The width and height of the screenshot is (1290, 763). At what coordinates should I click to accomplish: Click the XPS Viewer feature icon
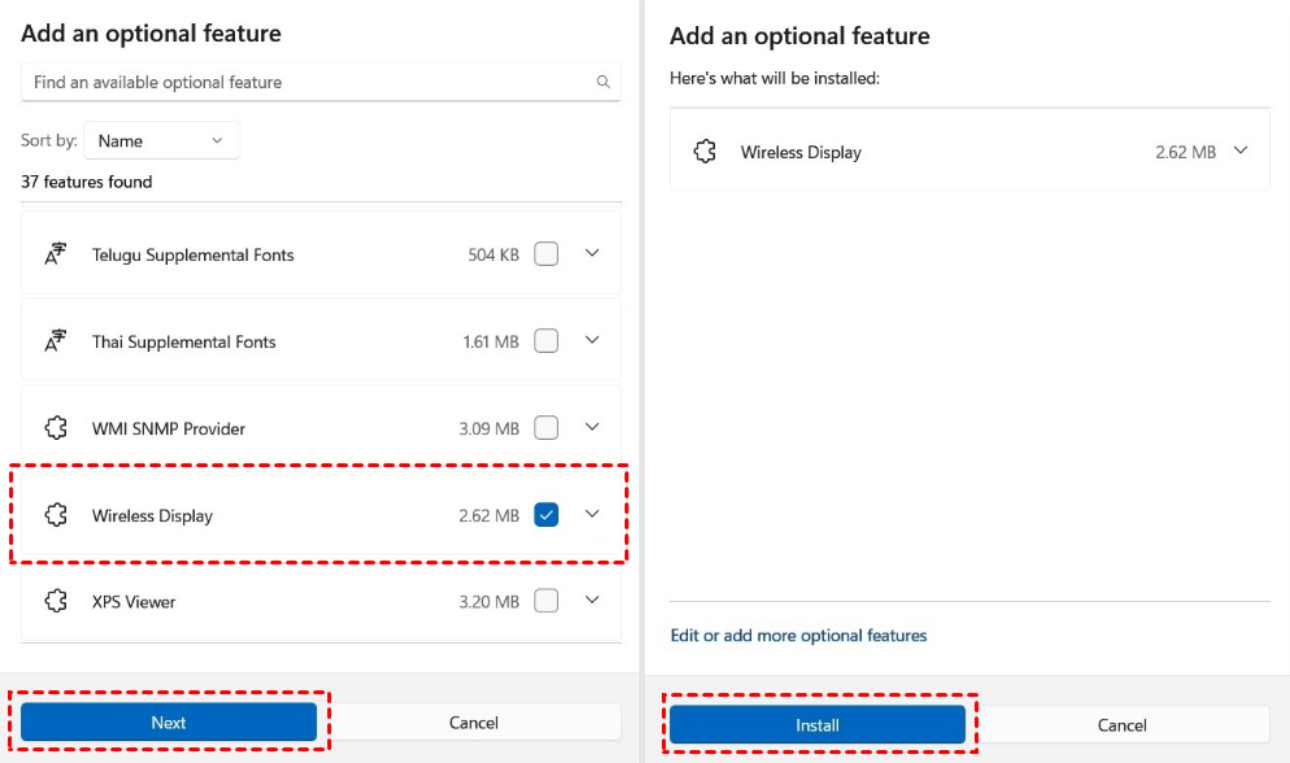click(56, 601)
